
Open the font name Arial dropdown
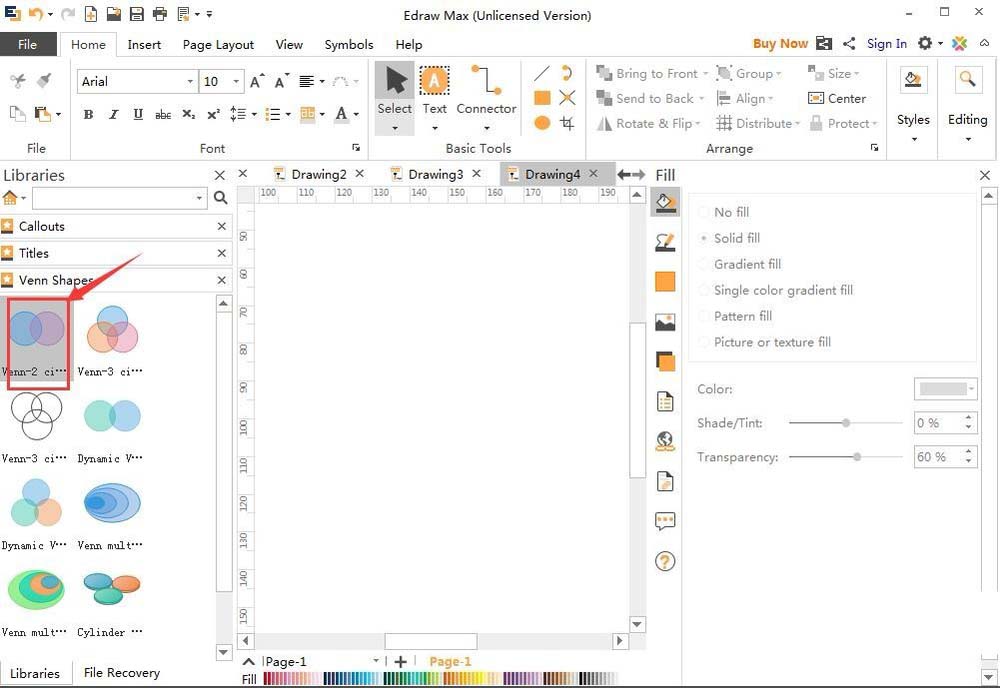tap(190, 82)
